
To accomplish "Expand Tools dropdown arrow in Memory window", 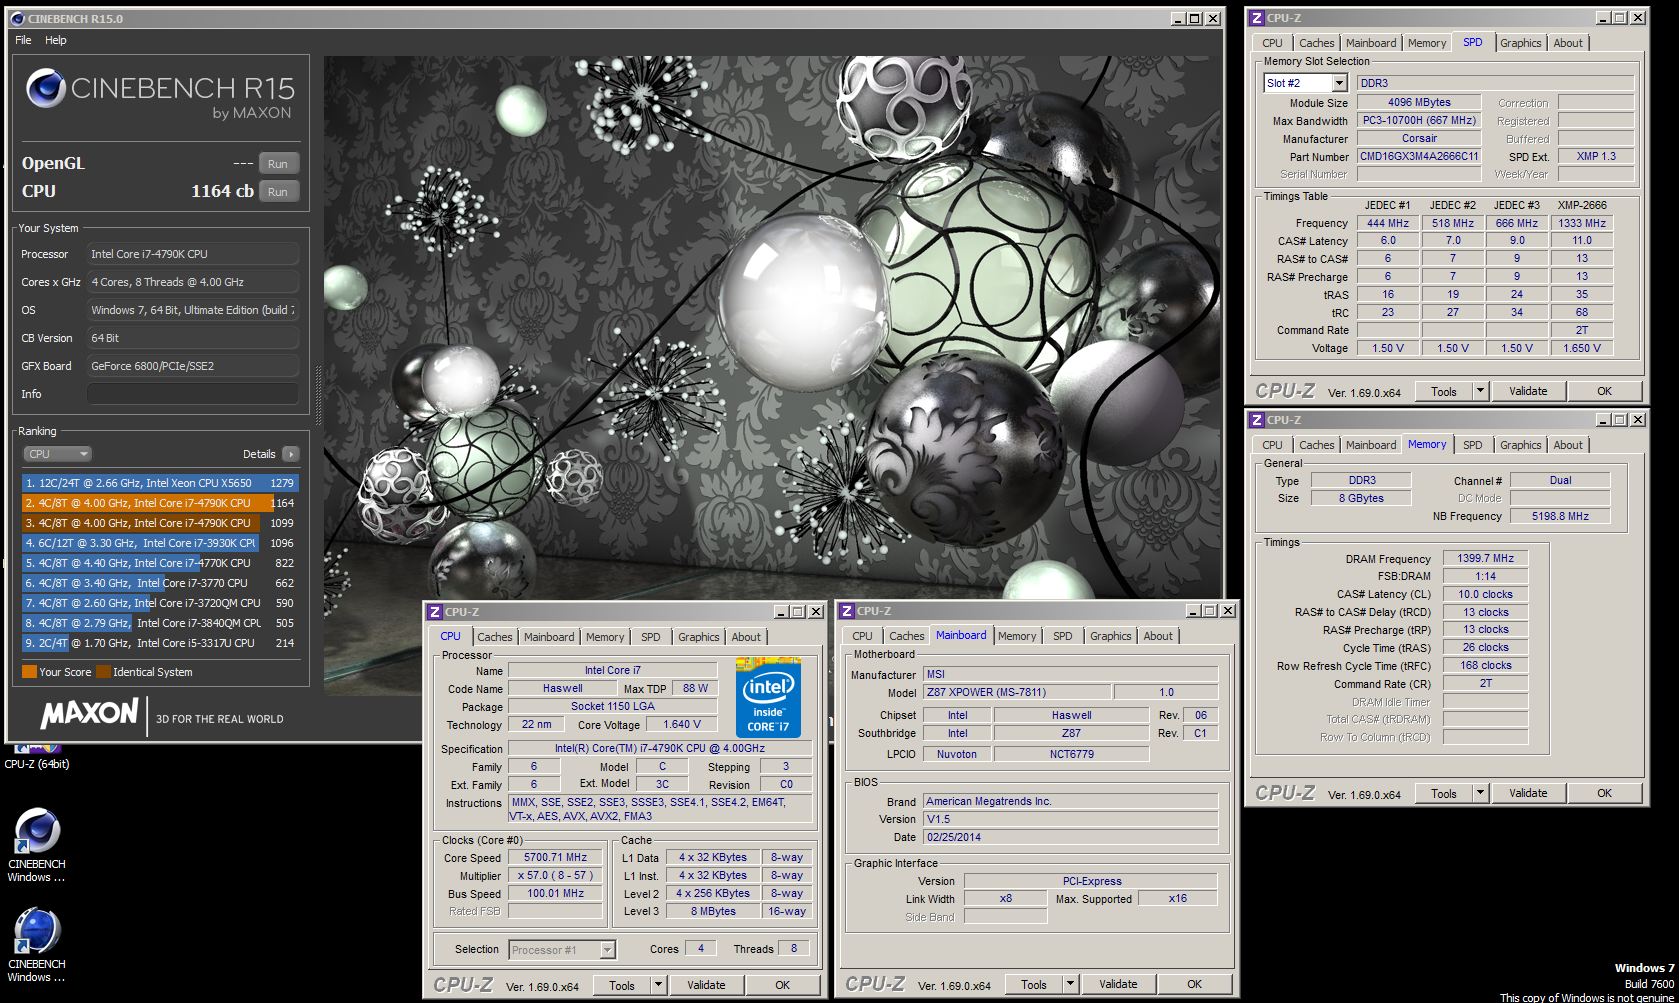I will pyautogui.click(x=1480, y=793).
